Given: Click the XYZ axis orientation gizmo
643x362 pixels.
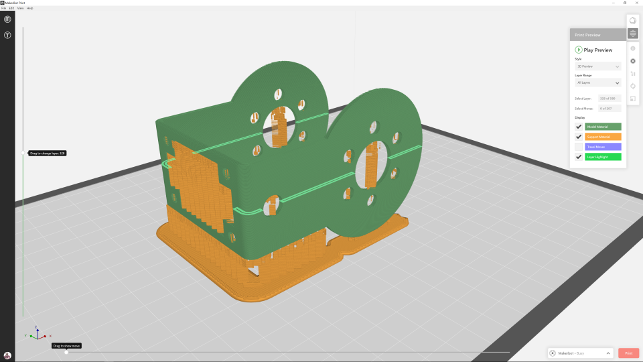Looking at the screenshot, I should coord(37,334).
